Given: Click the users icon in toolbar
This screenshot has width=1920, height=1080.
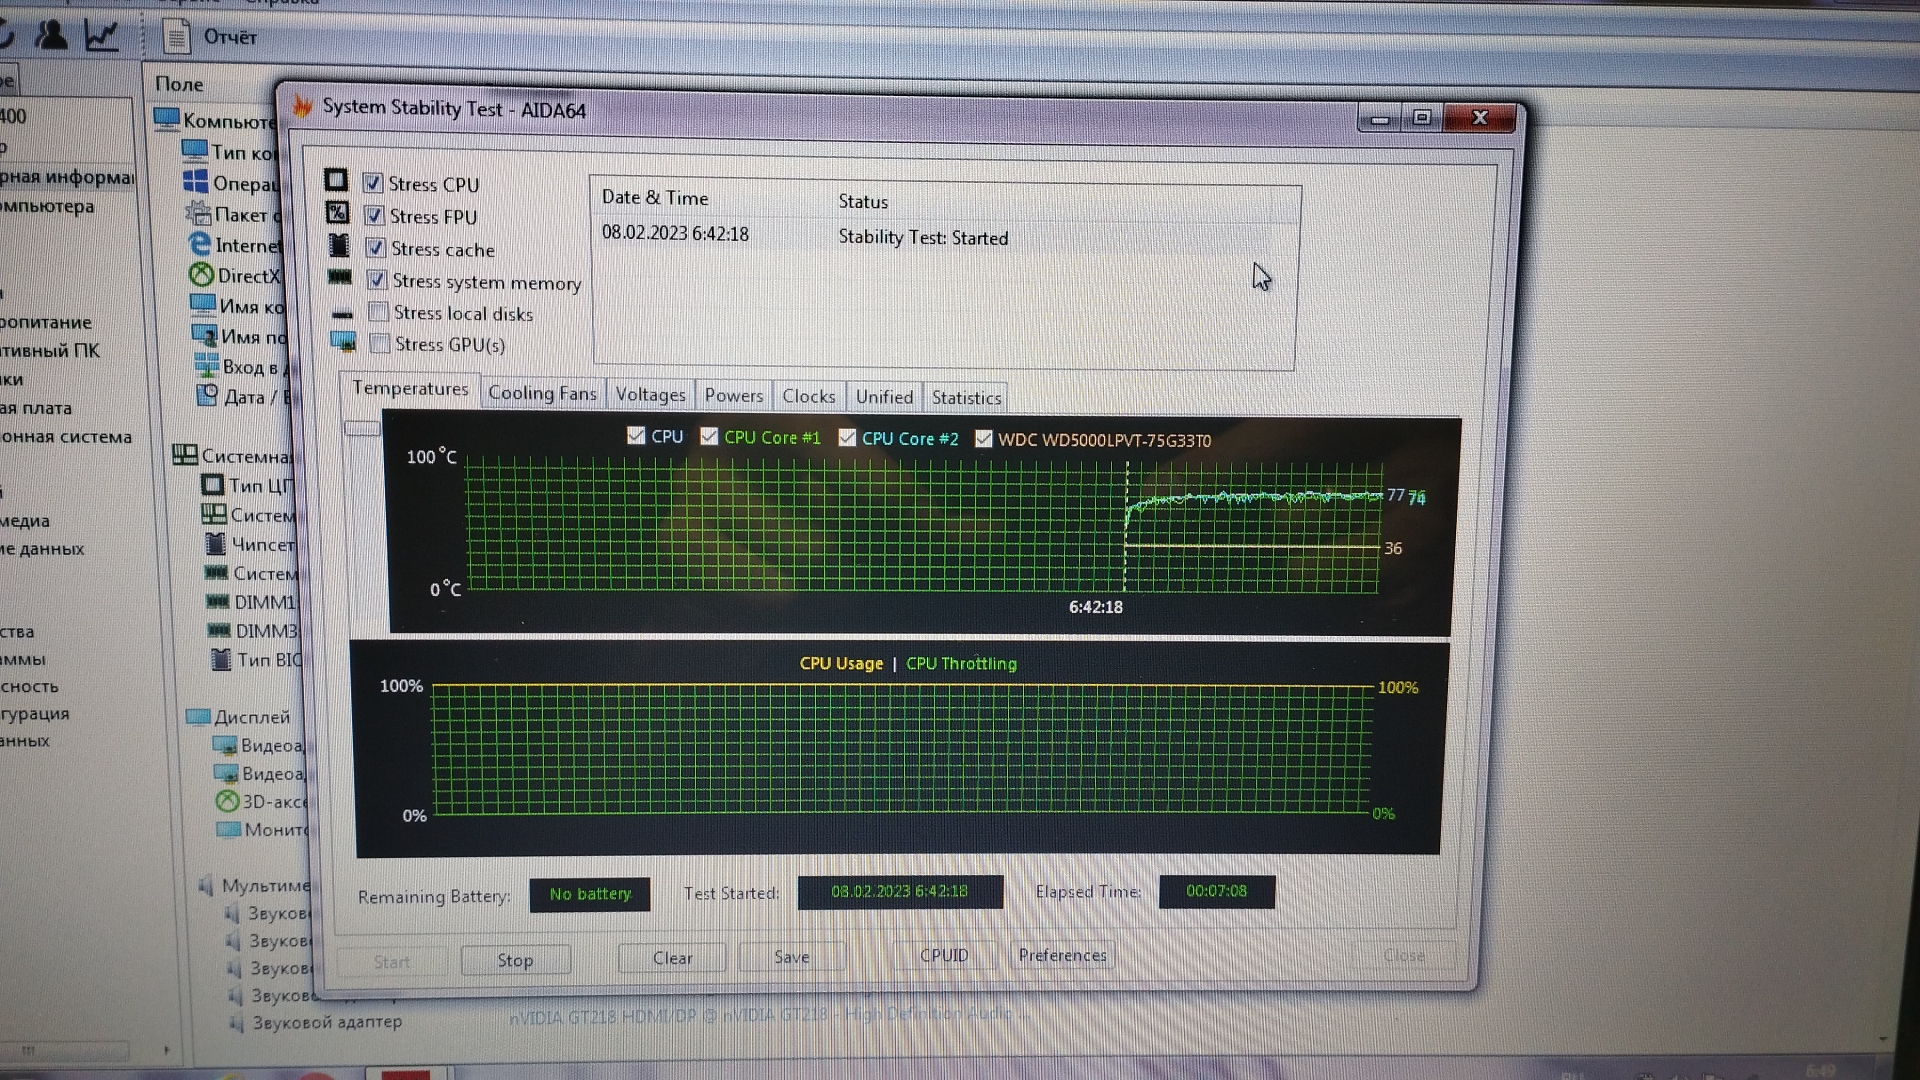Looking at the screenshot, I should [x=51, y=35].
